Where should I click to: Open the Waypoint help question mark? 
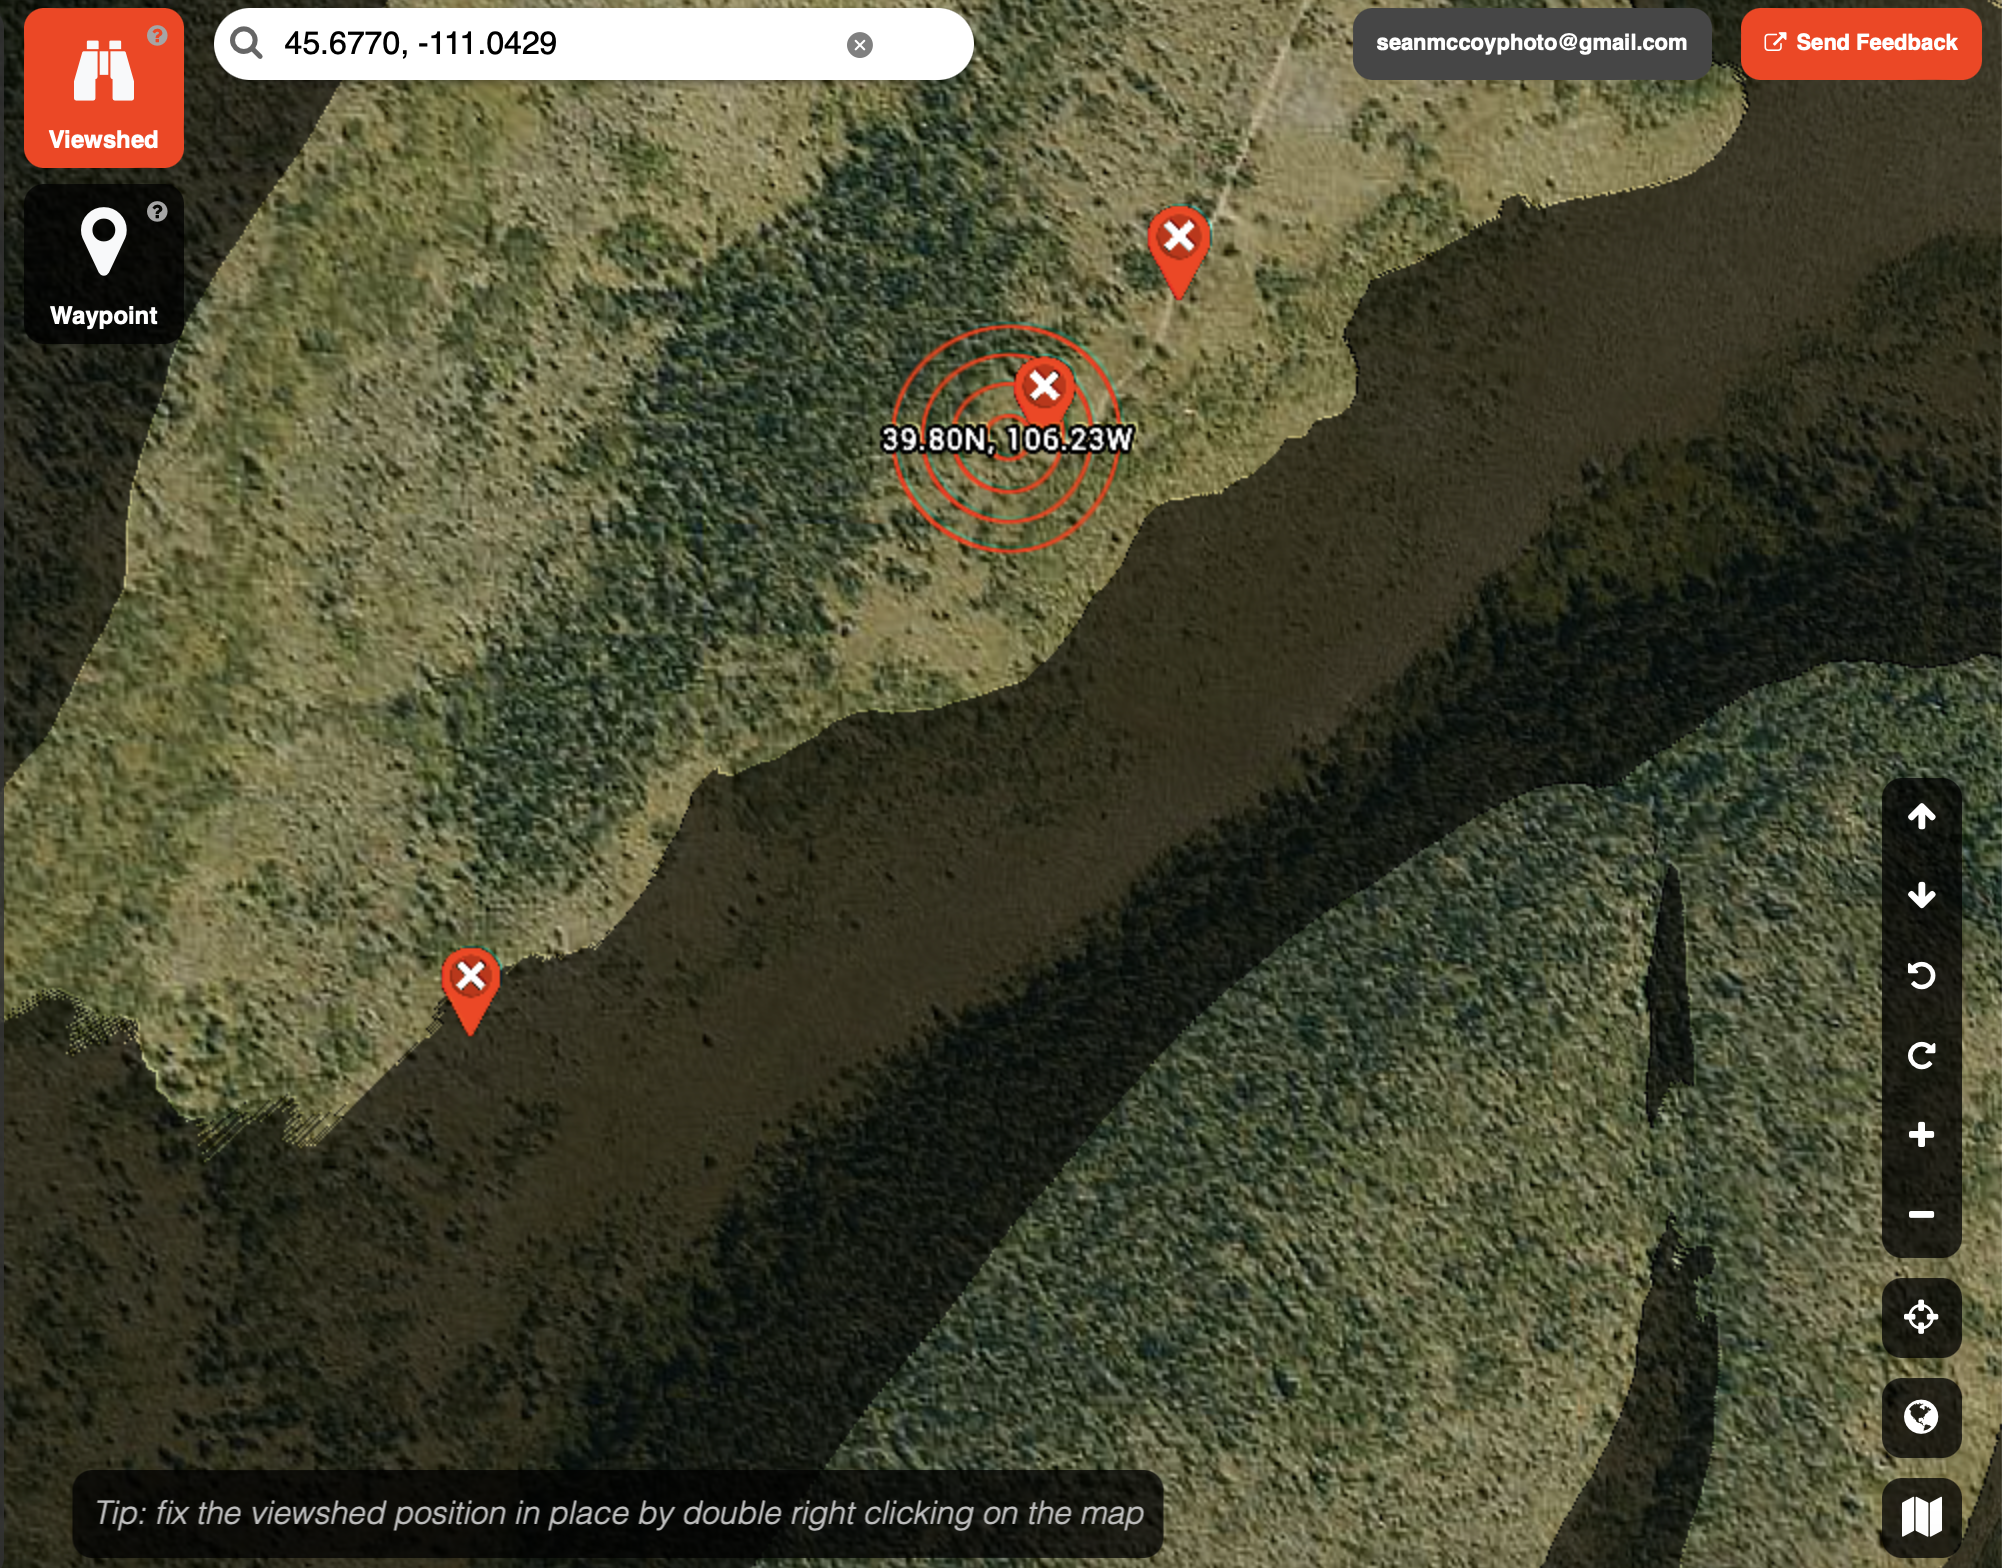tap(158, 211)
